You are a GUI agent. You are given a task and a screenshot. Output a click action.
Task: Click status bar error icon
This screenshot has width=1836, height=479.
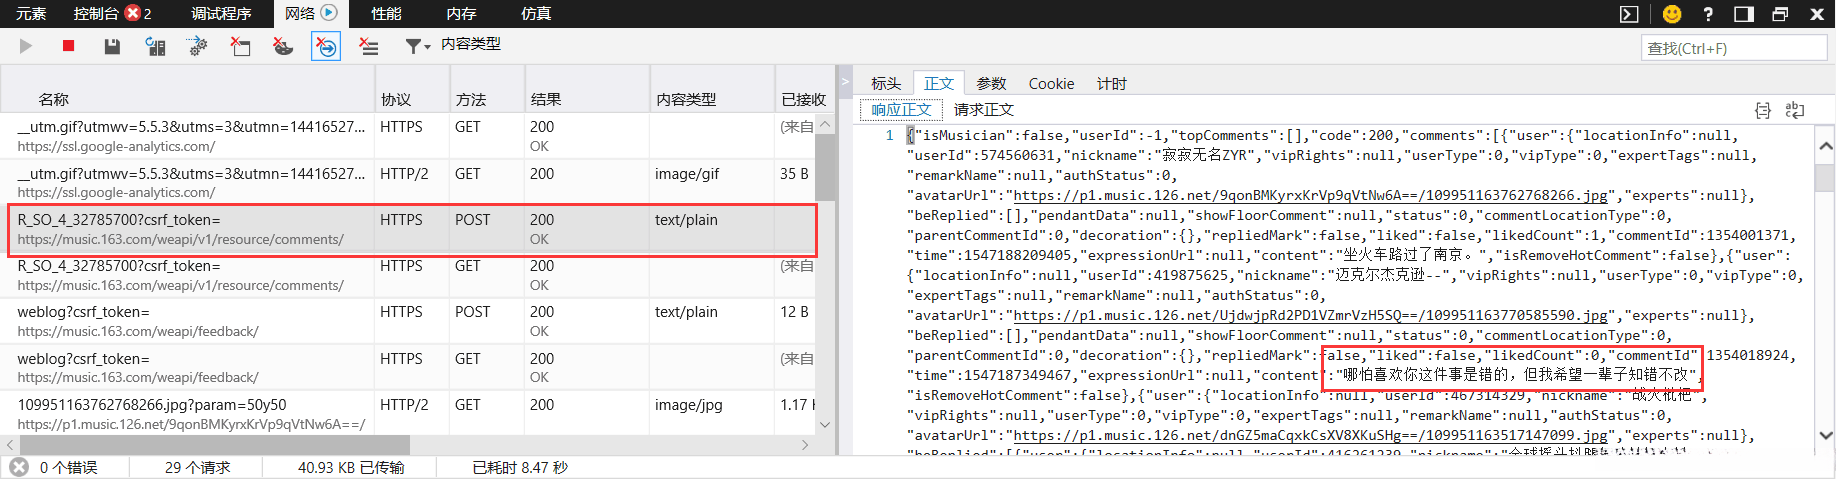[x=19, y=467]
